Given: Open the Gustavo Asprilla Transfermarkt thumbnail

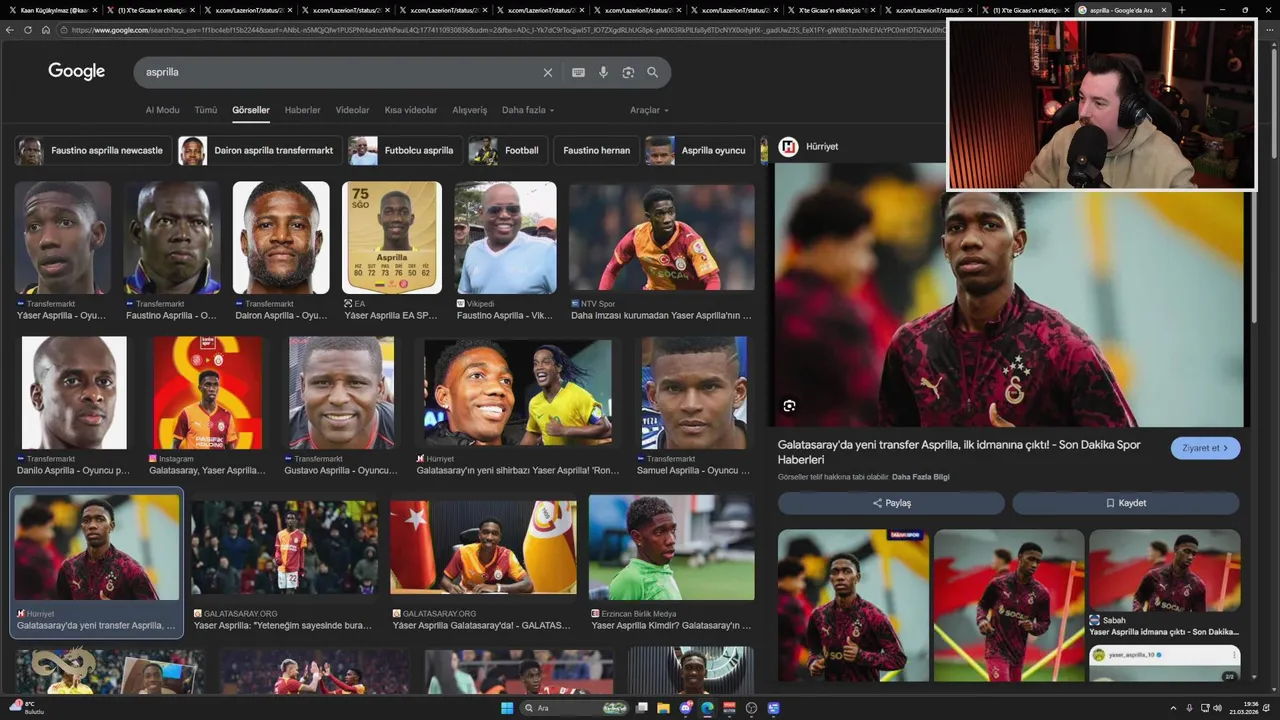Looking at the screenshot, I should pyautogui.click(x=341, y=392).
